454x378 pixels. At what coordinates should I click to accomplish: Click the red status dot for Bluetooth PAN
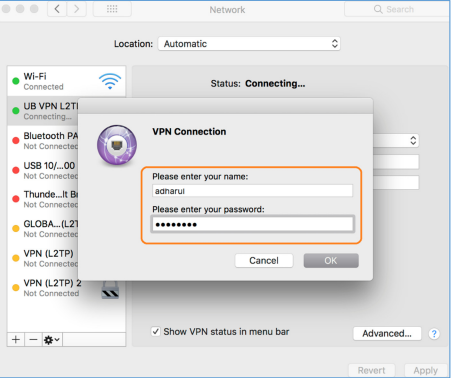(x=16, y=140)
